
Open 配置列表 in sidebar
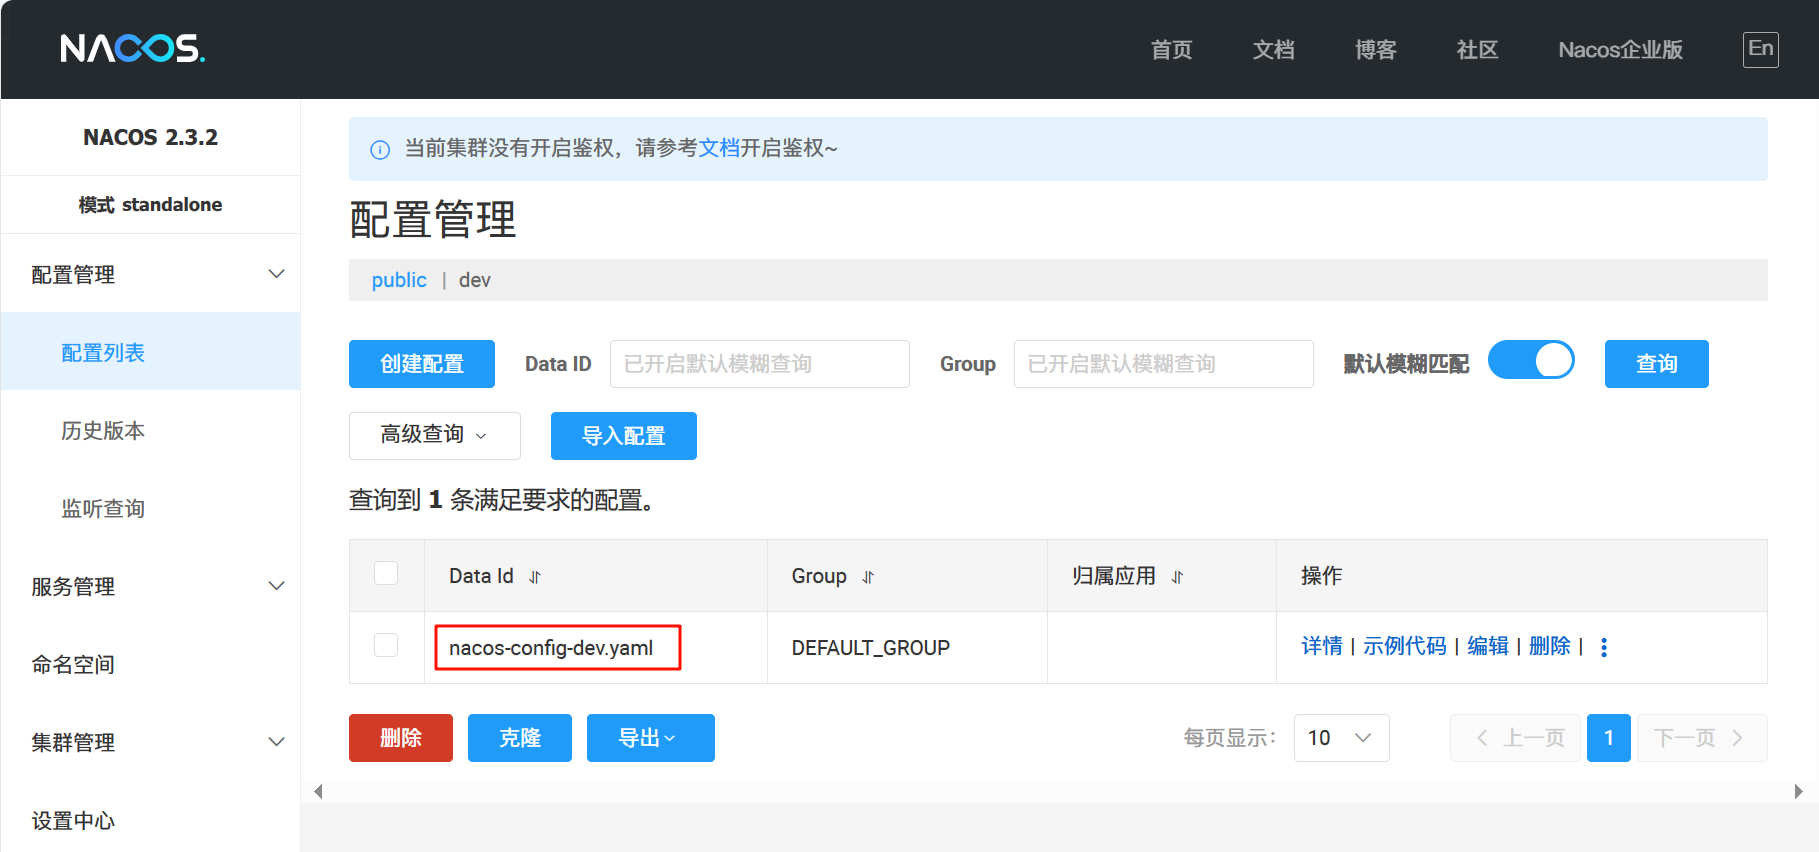coord(151,352)
